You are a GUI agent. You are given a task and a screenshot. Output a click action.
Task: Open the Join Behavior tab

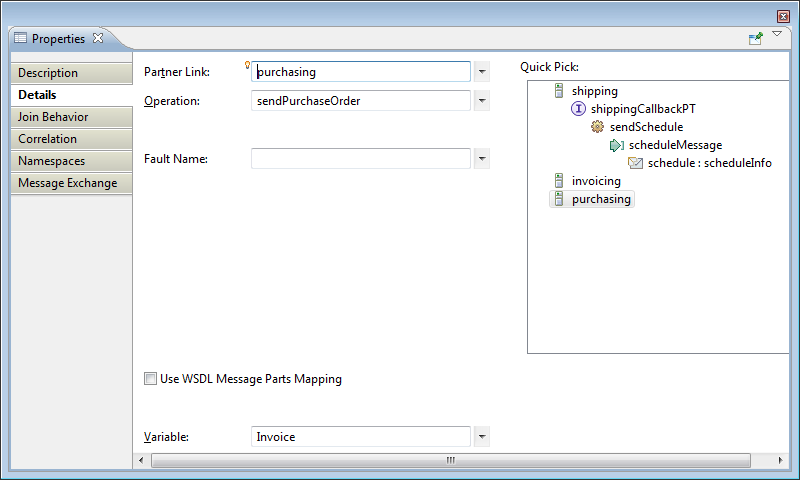pos(70,117)
